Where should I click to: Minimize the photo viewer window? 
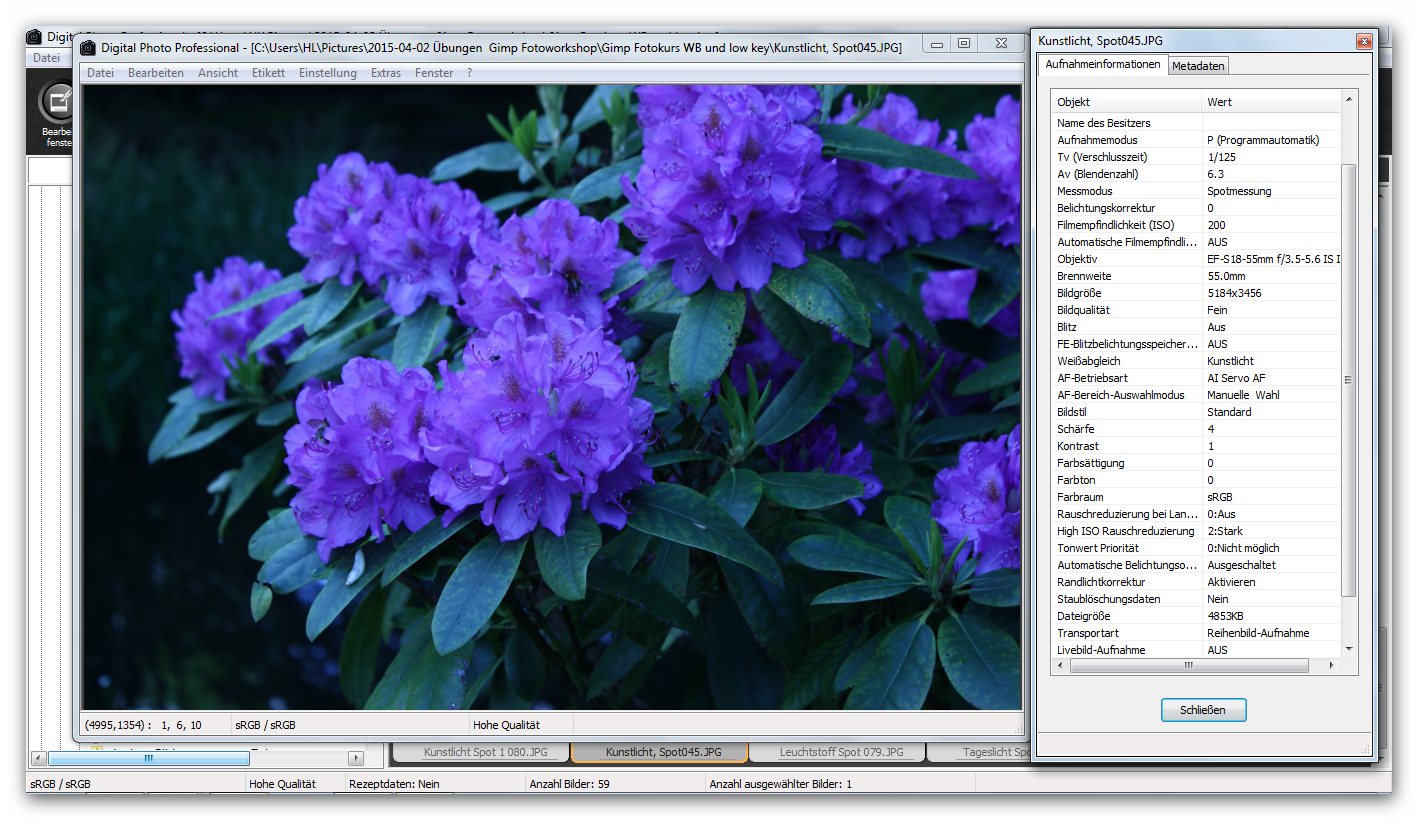[x=936, y=43]
